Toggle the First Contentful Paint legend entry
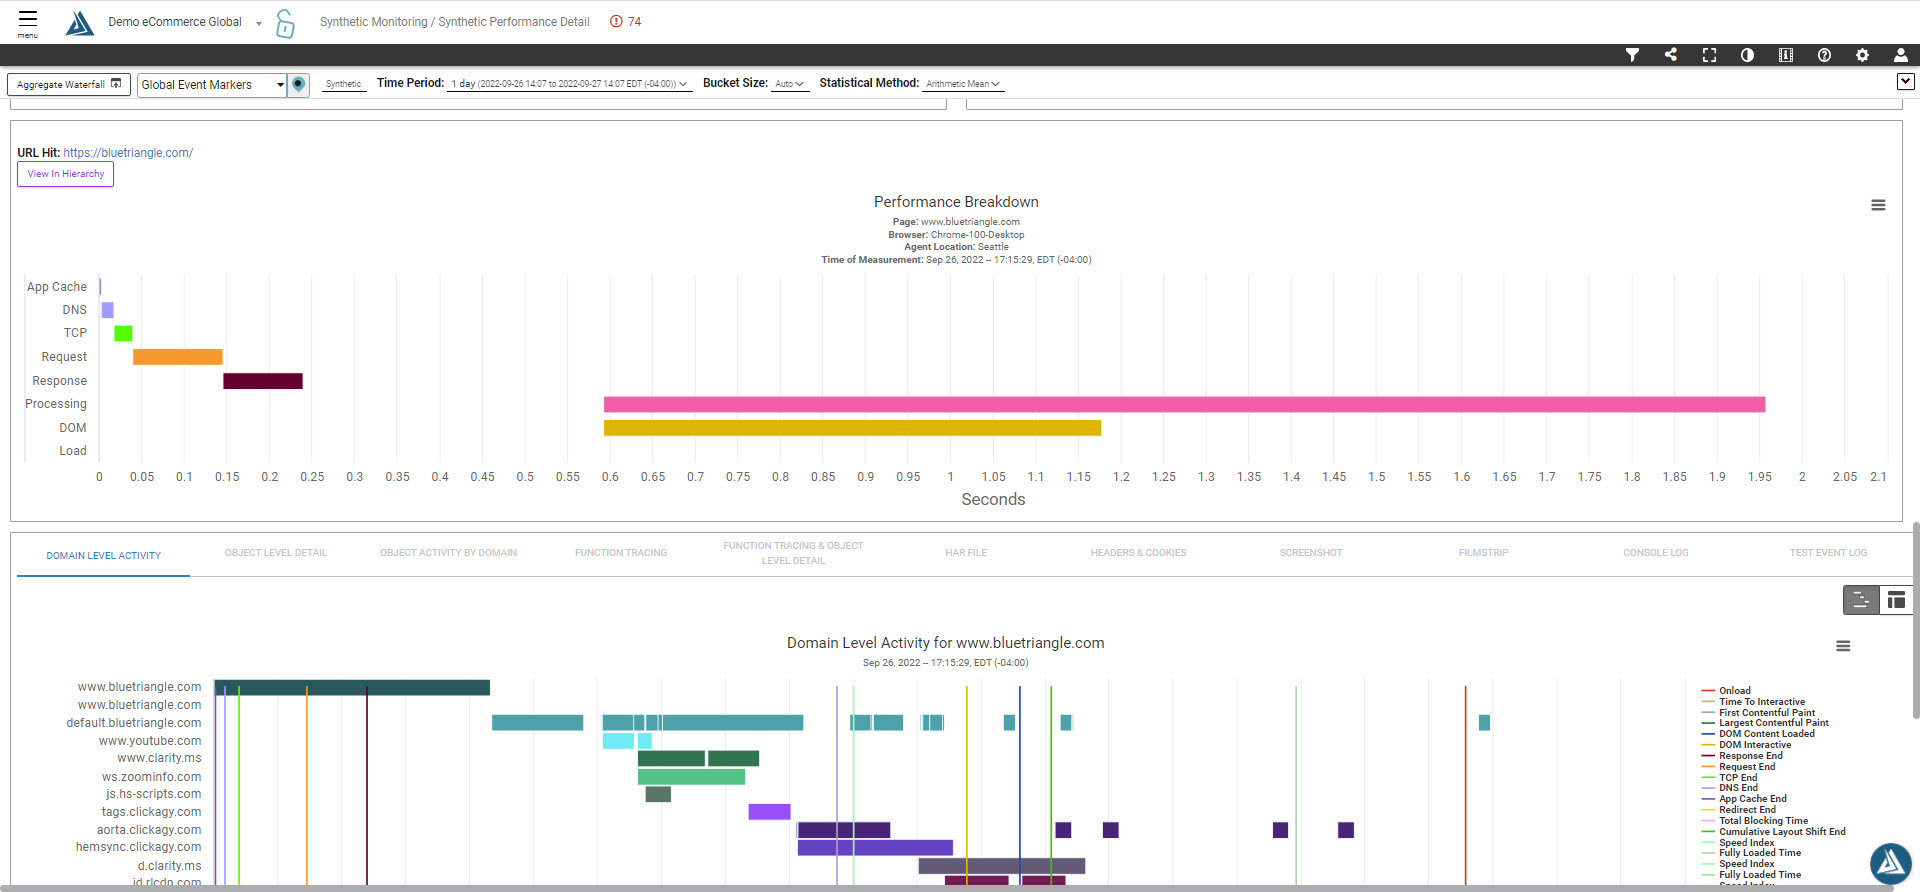The image size is (1920, 892). [1758, 713]
